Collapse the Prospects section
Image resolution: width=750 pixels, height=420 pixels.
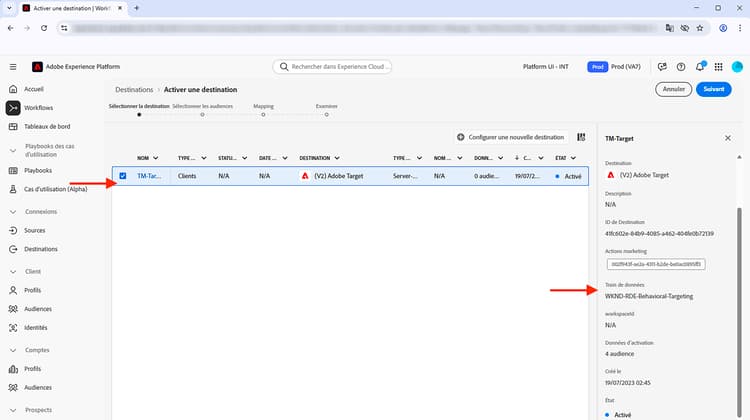tap(13, 410)
